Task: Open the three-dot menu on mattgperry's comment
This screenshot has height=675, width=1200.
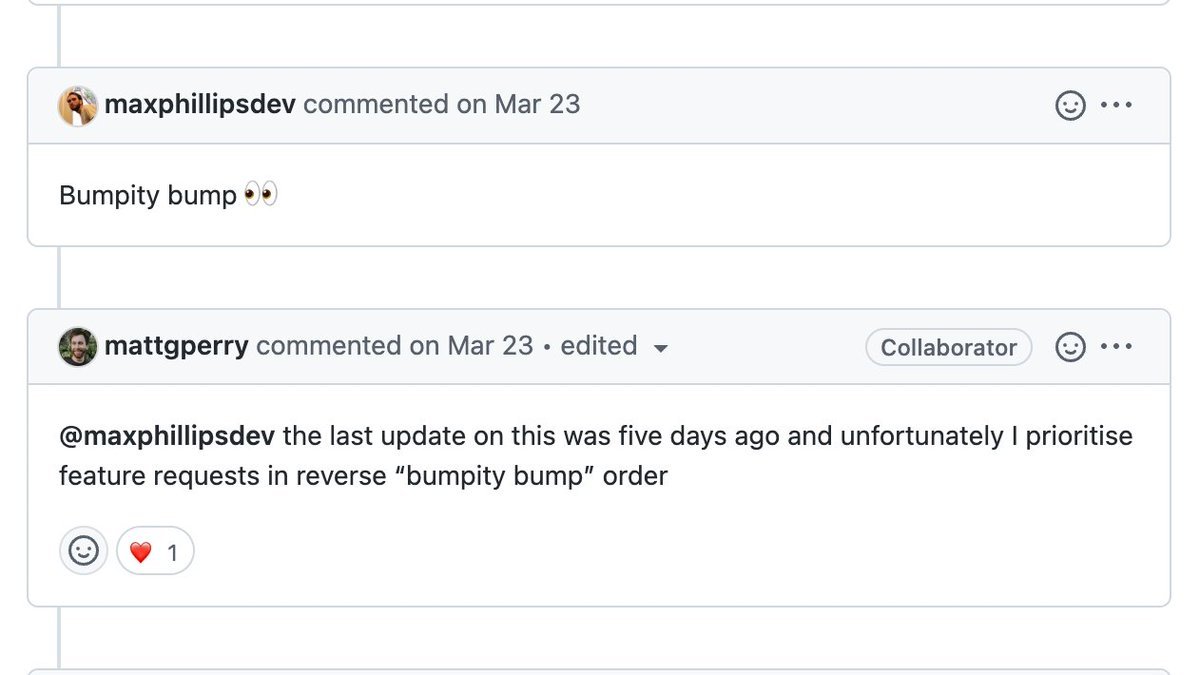Action: click(x=1116, y=347)
